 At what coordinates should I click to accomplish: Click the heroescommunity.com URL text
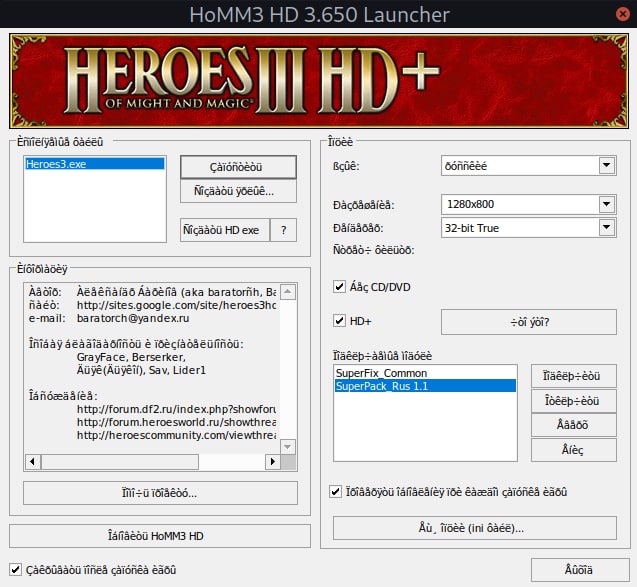(x=176, y=435)
